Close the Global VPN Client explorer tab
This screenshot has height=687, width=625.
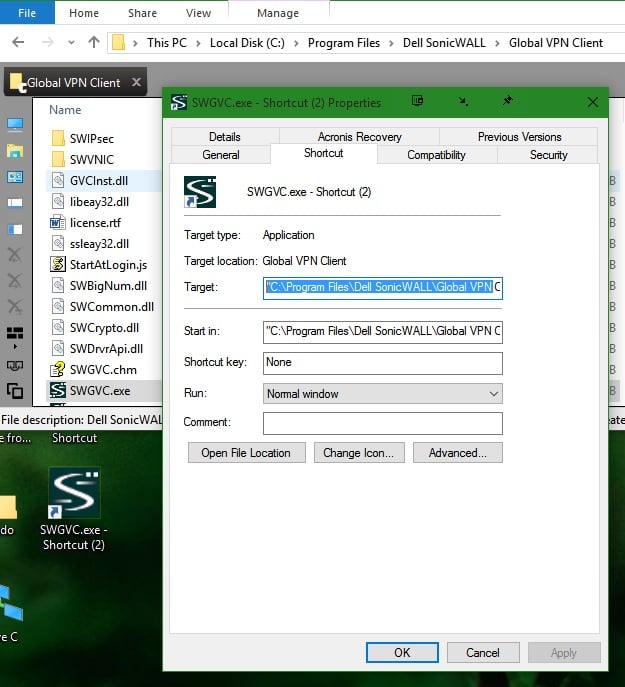pyautogui.click(x=136, y=82)
